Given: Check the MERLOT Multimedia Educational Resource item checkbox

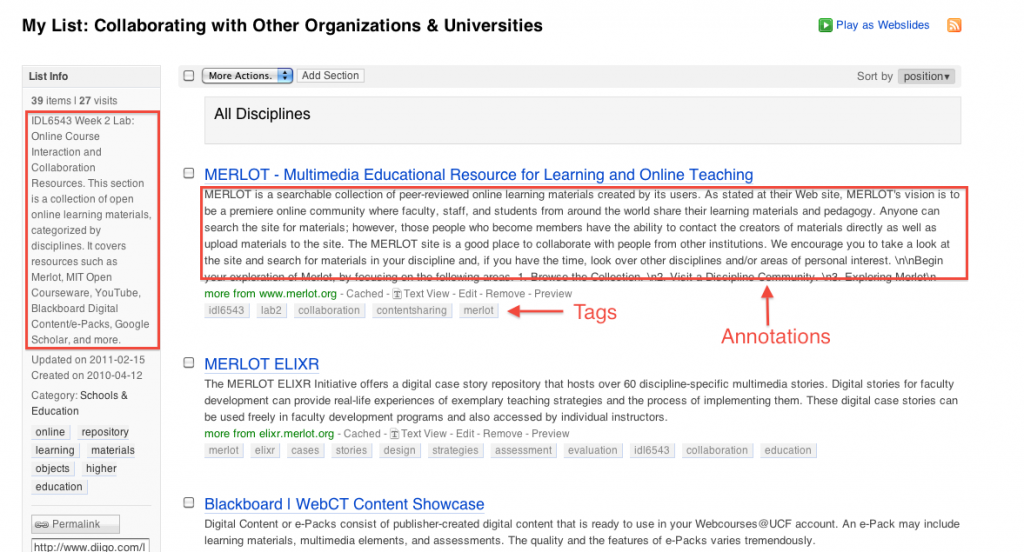Looking at the screenshot, I should 189,174.
